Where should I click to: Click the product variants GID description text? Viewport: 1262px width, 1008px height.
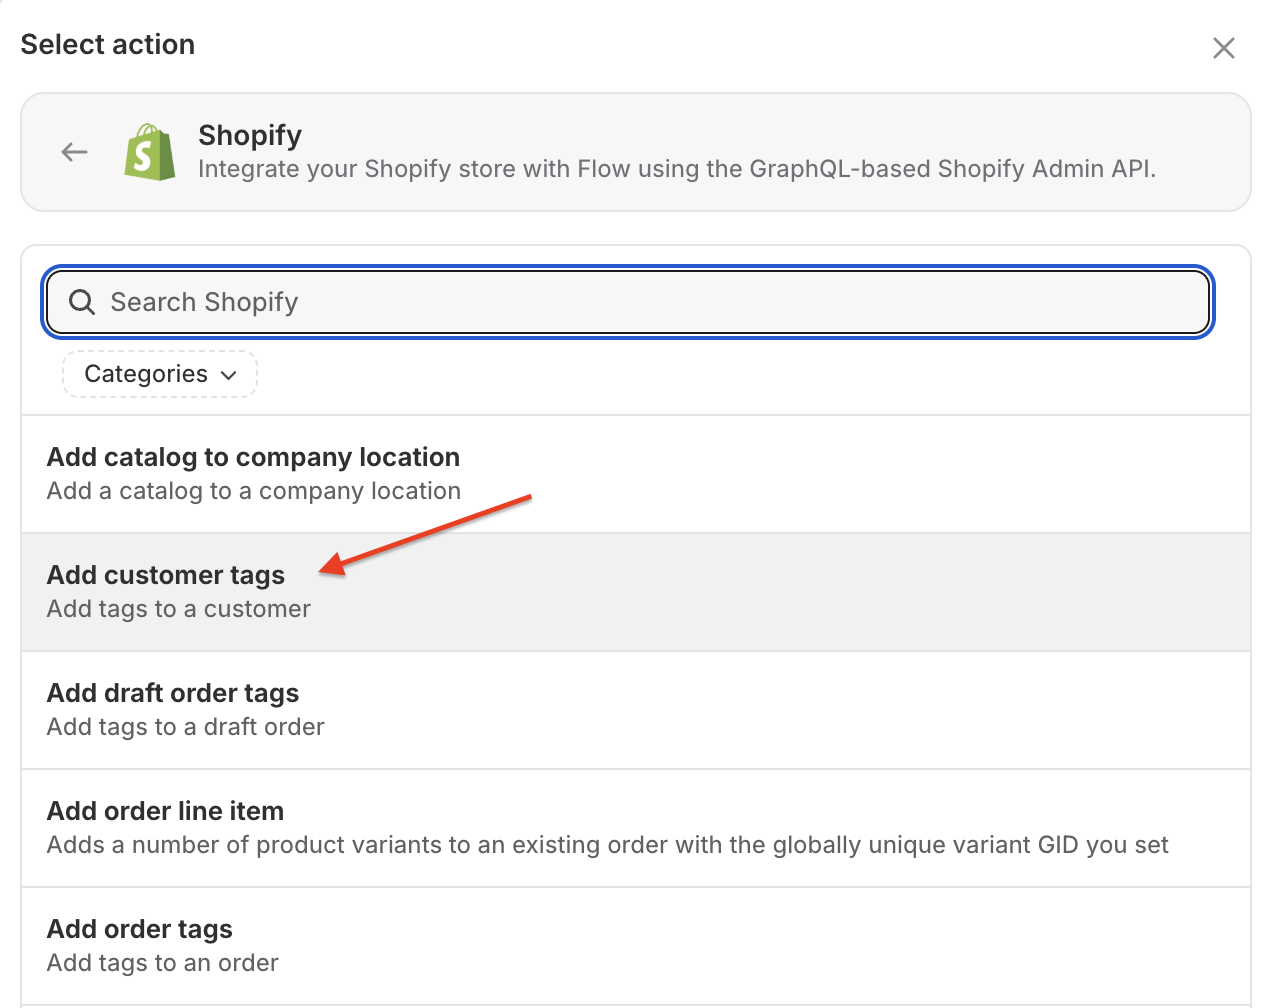click(x=608, y=845)
